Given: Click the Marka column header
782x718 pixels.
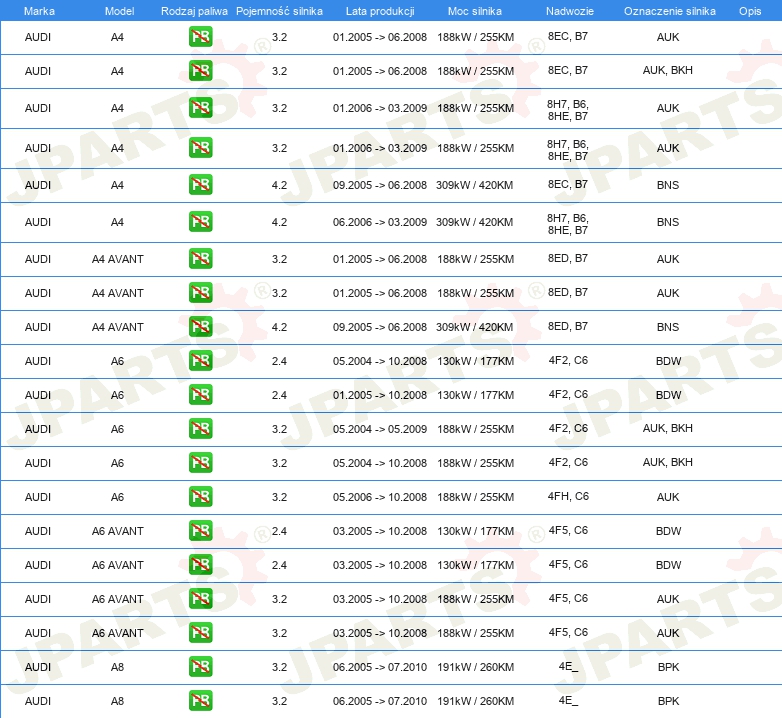Looking at the screenshot, I should tap(38, 11).
